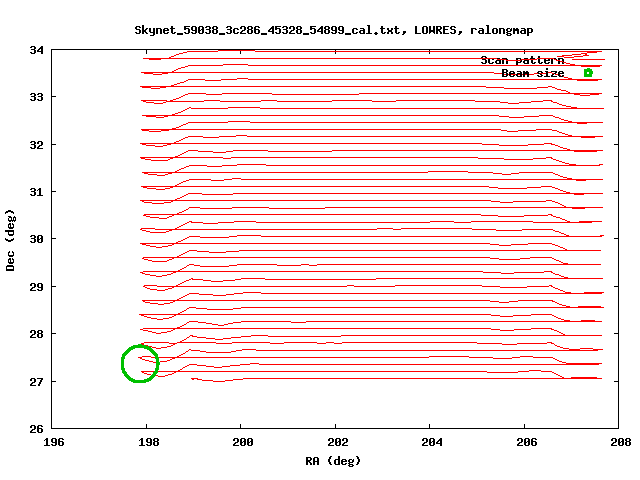640x480 pixels.
Task: Click the RA axis tick label 206
Action: coord(527,442)
